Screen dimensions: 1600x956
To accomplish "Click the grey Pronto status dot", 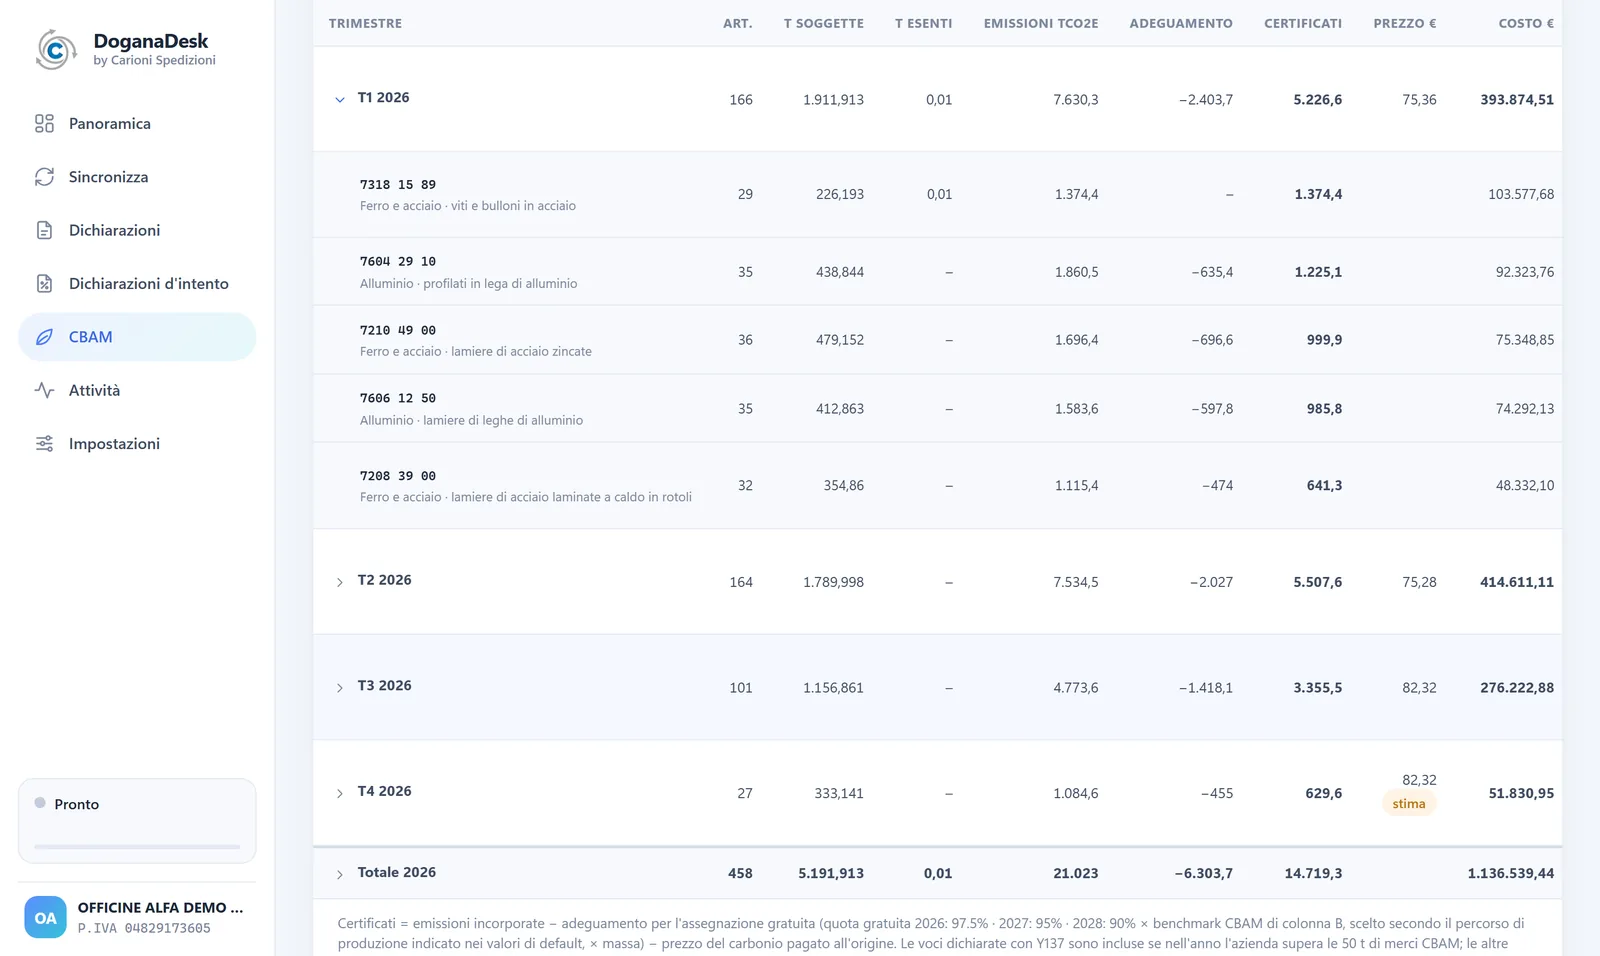I will tap(40, 803).
